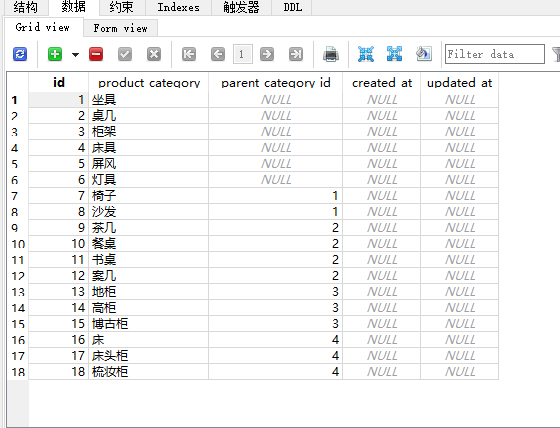Click the blue refresh table data icon

[20, 54]
